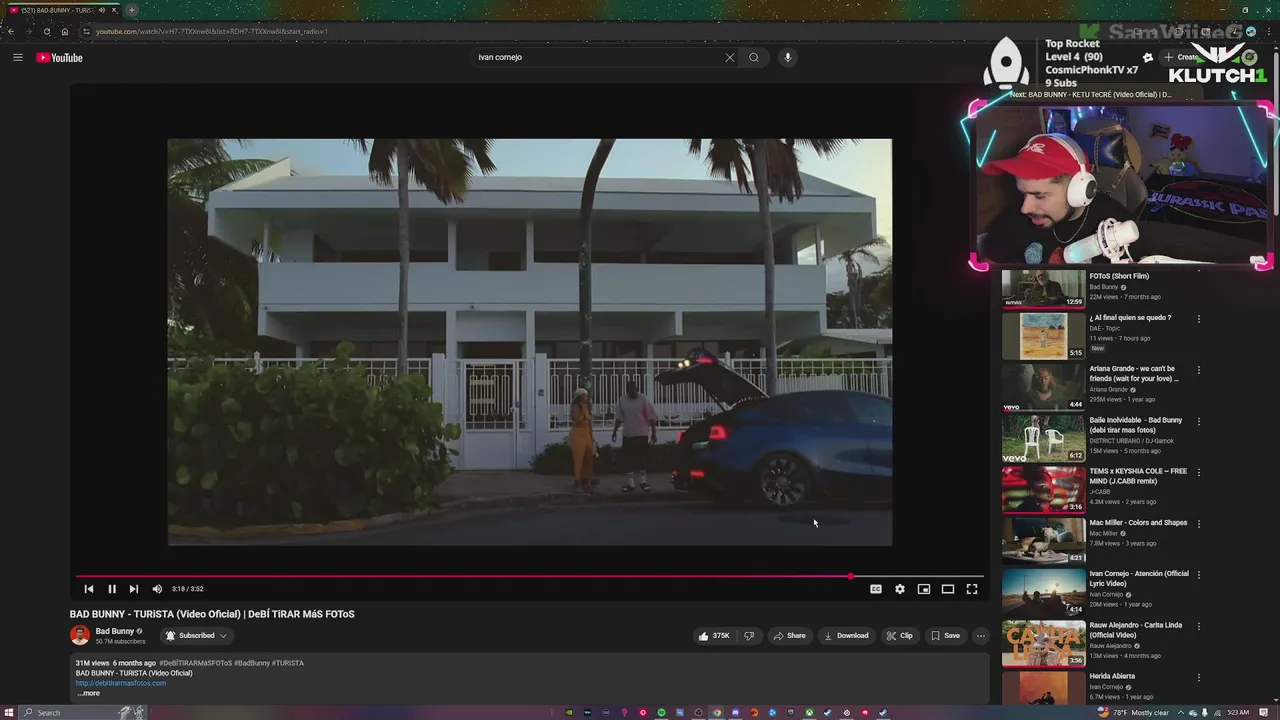Image resolution: width=1280 pixels, height=720 pixels.
Task: Open the Subscribed notification dropdown
Action: pos(197,635)
